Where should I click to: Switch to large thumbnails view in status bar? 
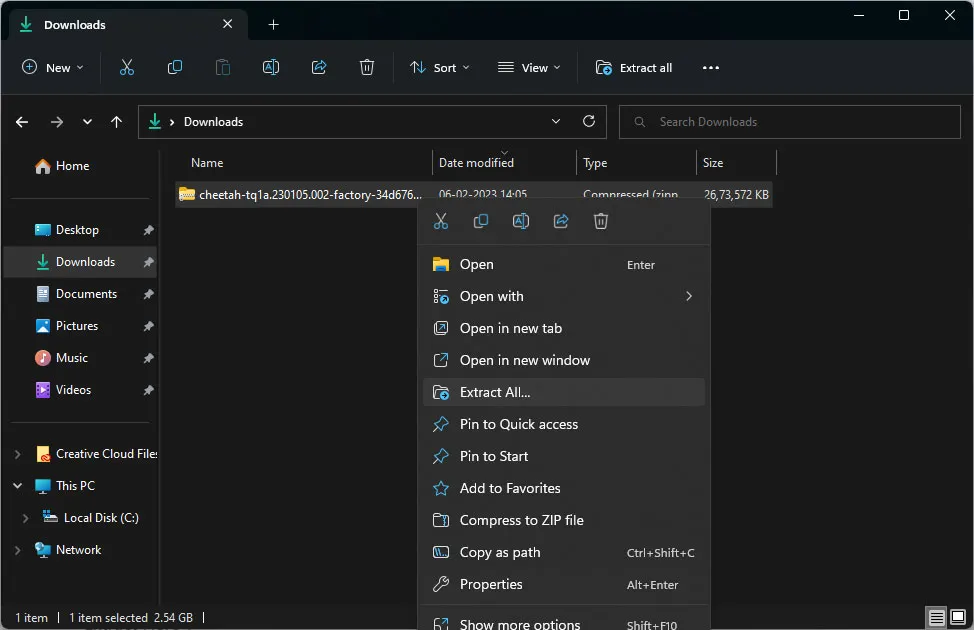point(960,617)
